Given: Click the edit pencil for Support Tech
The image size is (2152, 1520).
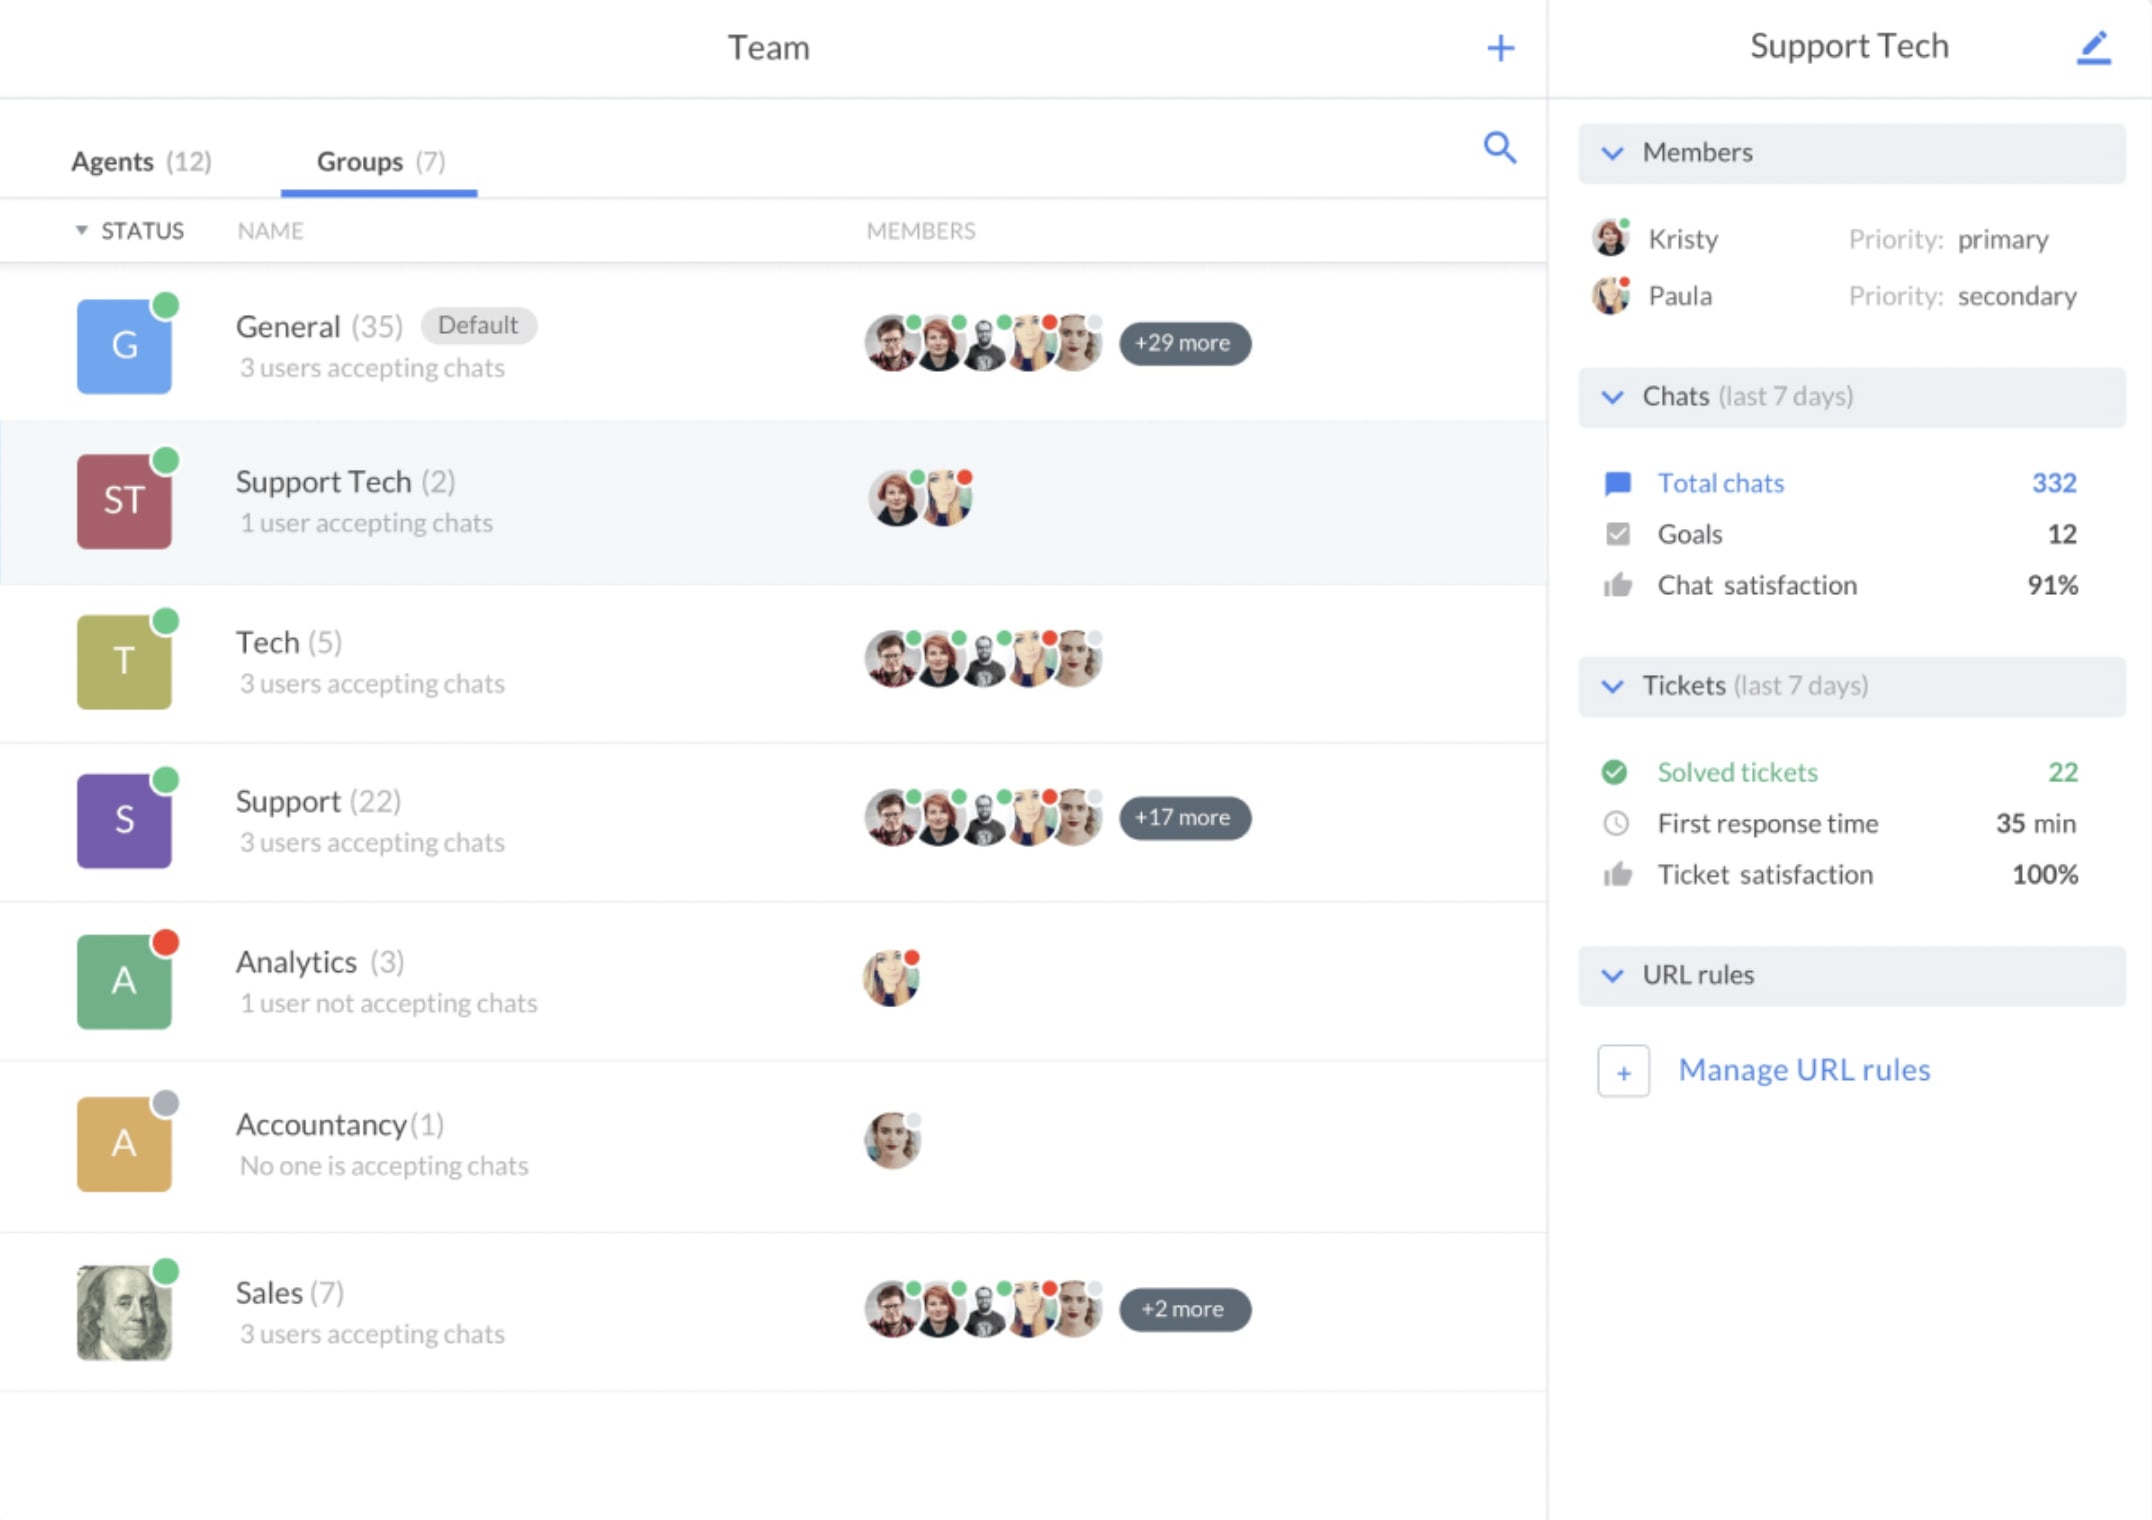Looking at the screenshot, I should click(2093, 48).
